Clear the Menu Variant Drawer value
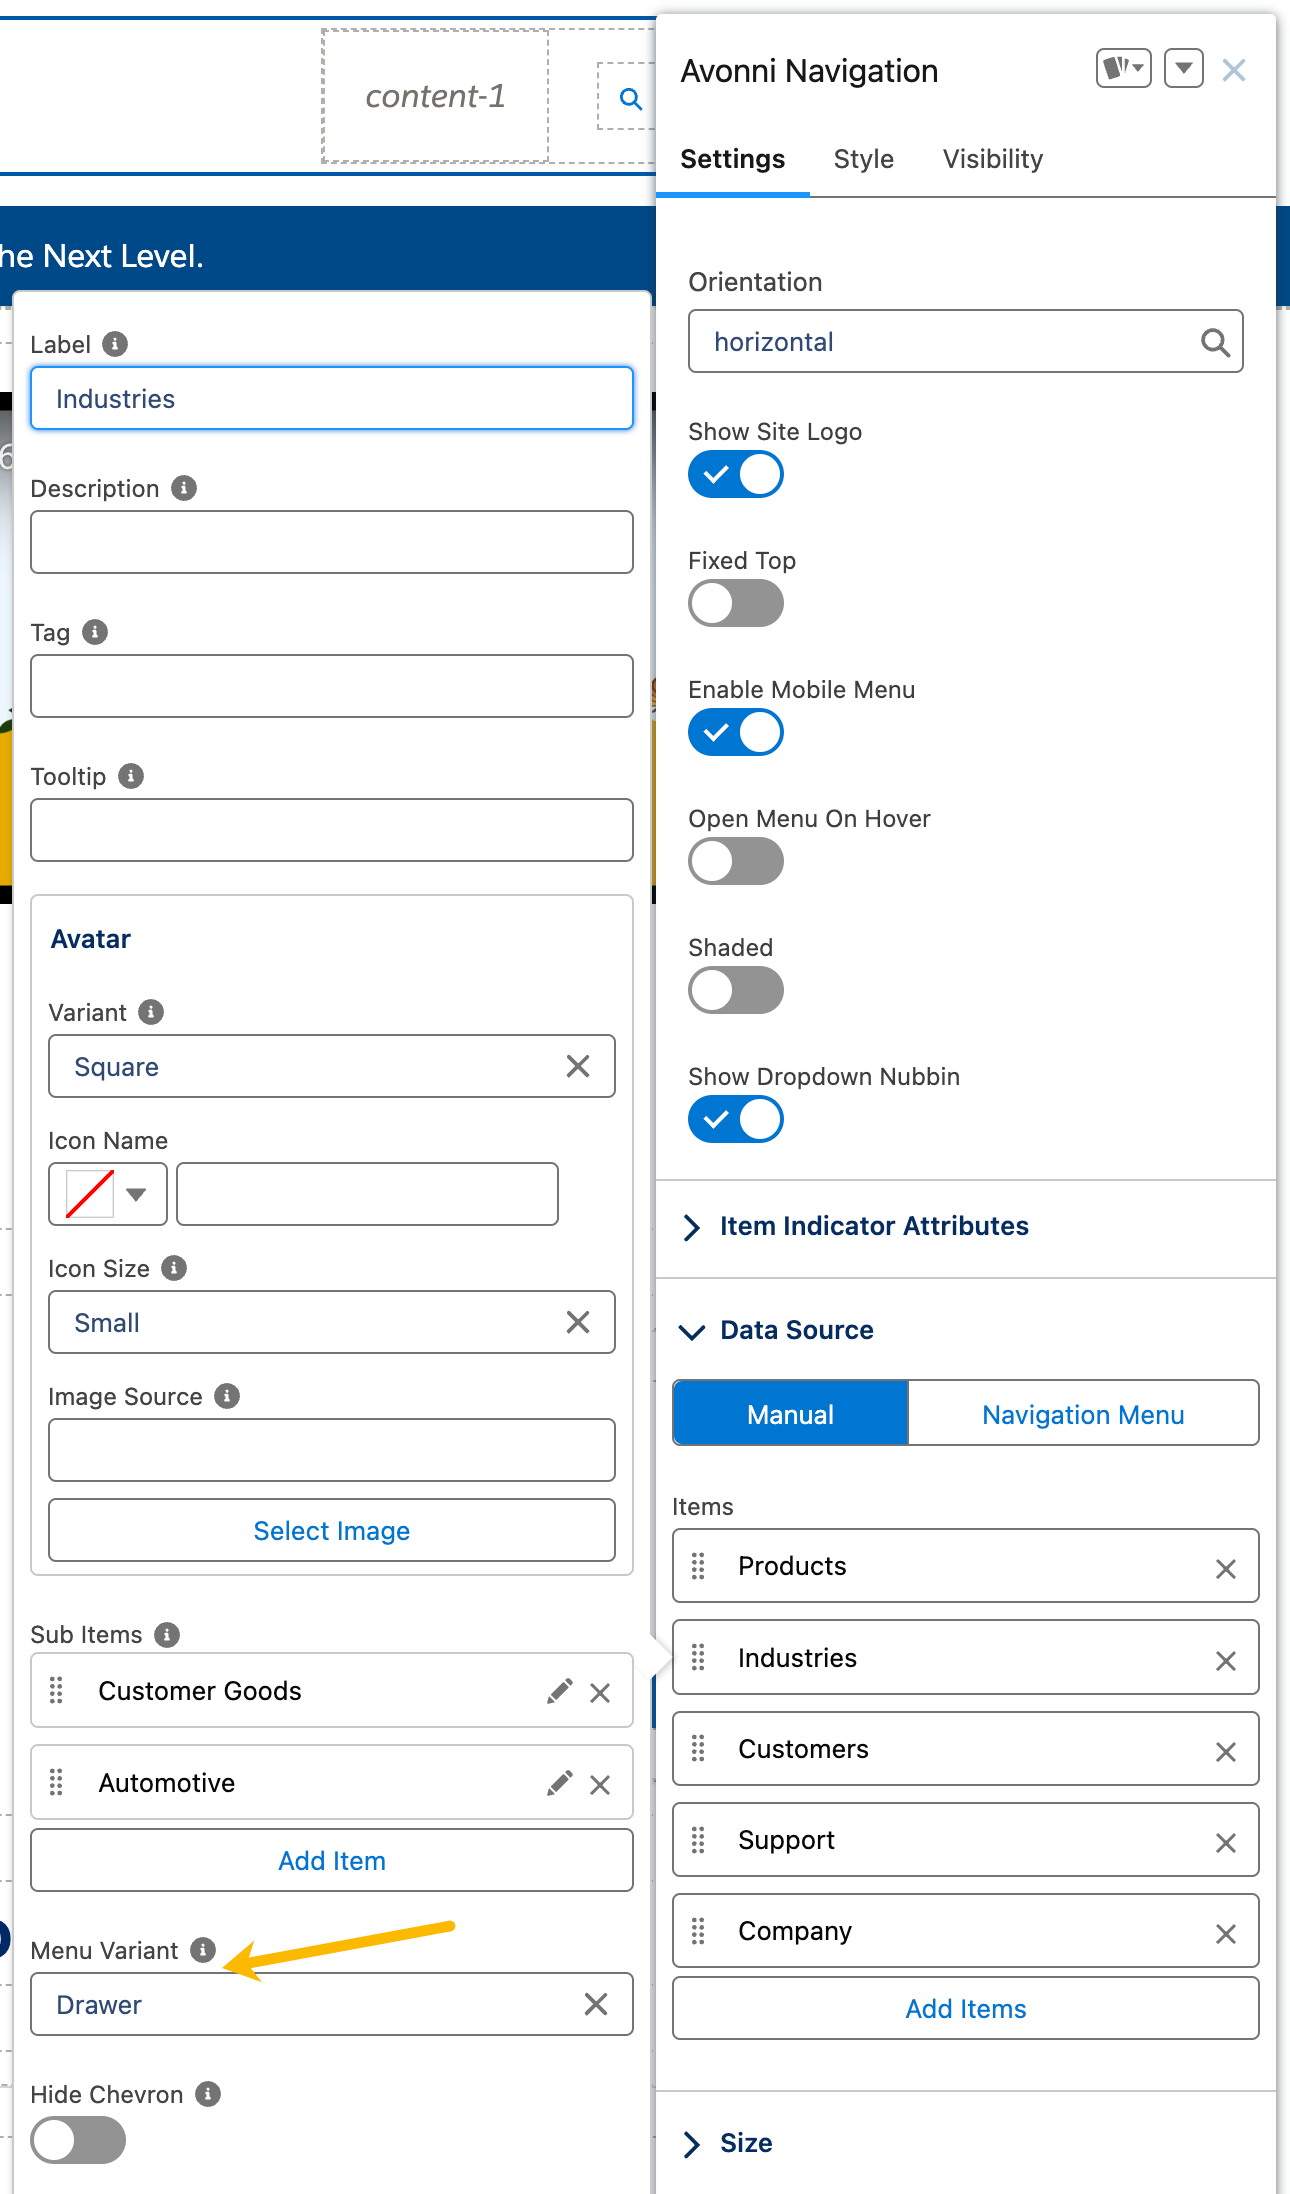Image resolution: width=1290 pixels, height=2194 pixels. 596,2004
